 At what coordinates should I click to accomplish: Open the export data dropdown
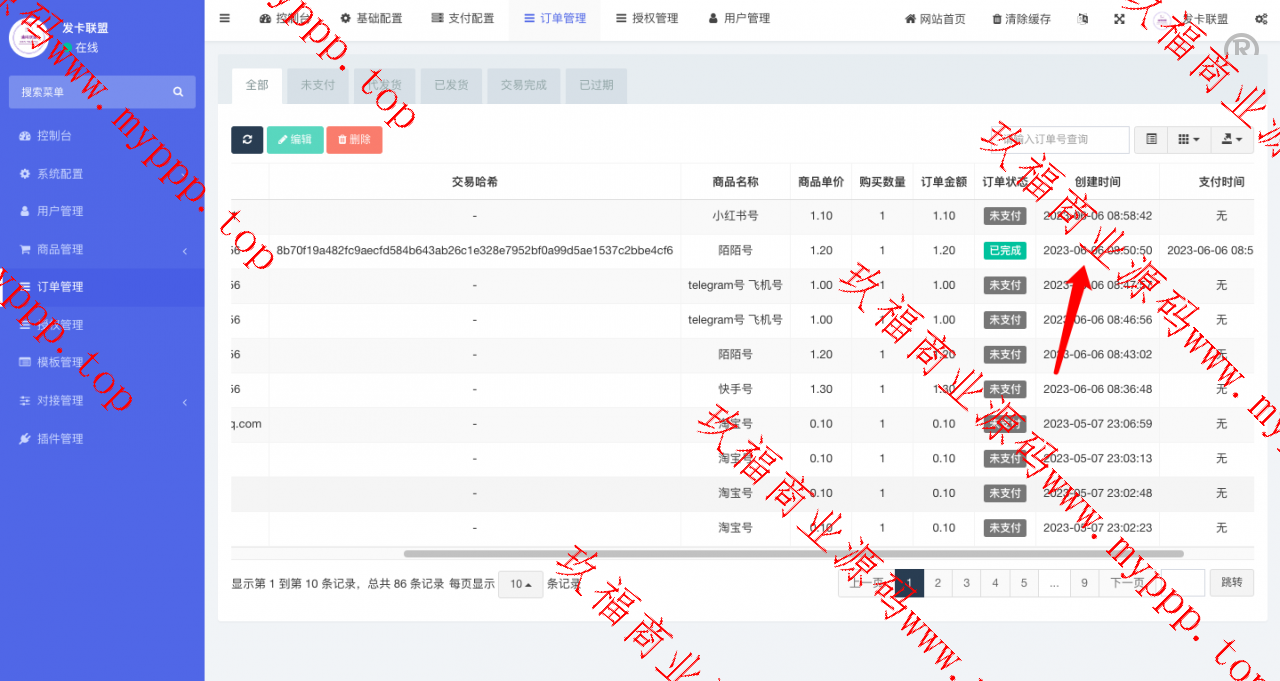(1231, 140)
